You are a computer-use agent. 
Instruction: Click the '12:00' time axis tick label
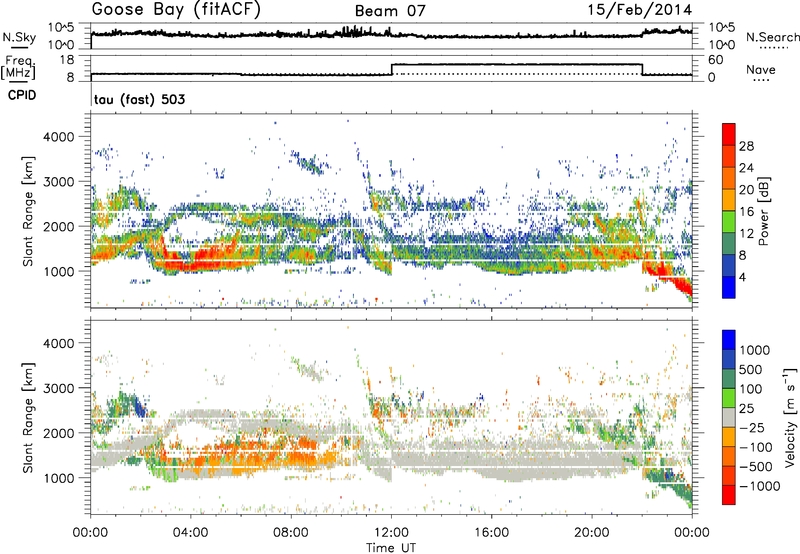tap(391, 533)
